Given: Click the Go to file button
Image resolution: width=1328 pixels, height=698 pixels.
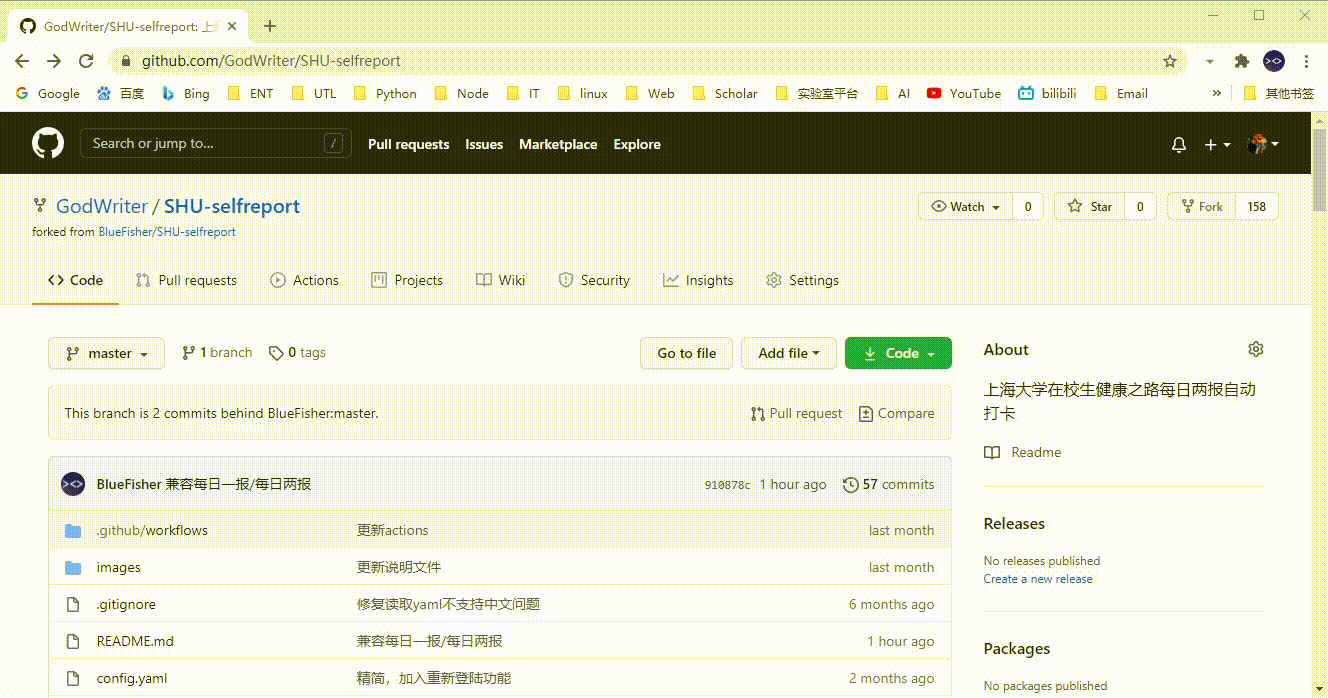Looking at the screenshot, I should coord(686,353).
